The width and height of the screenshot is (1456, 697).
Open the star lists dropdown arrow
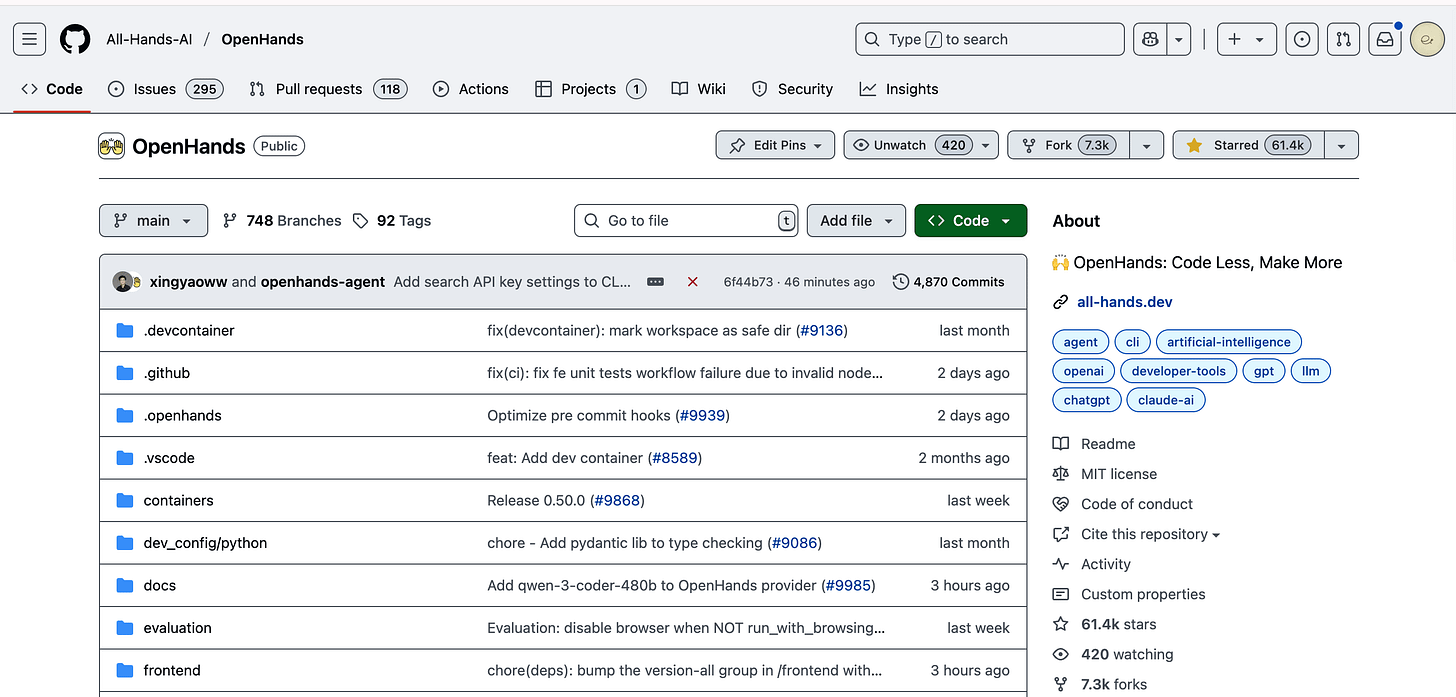1341,145
